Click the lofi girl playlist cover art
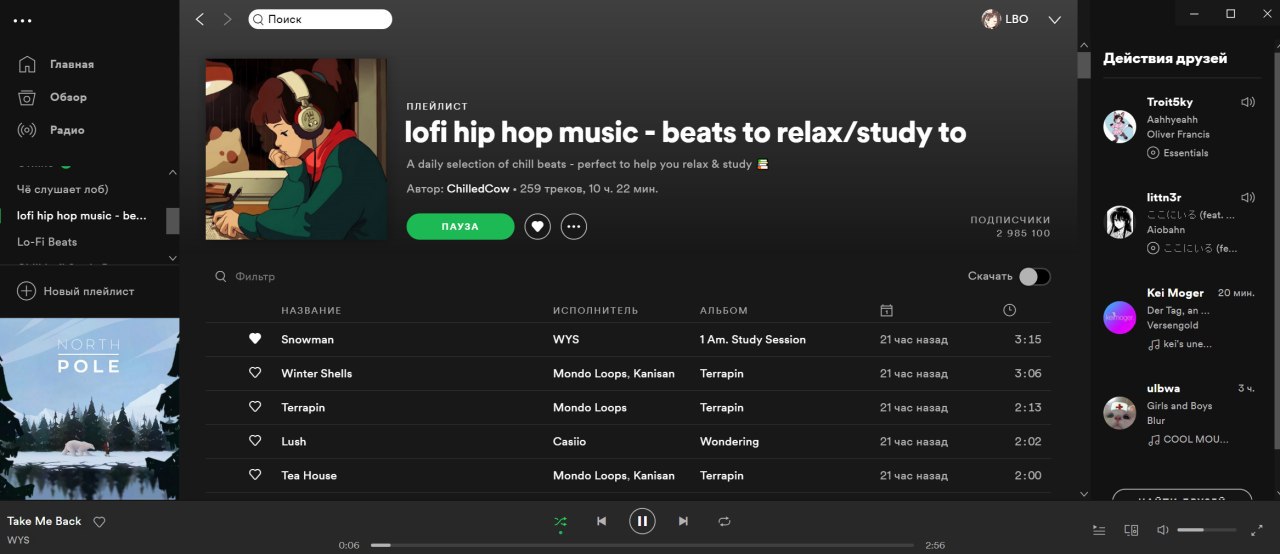The width and height of the screenshot is (1280, 554). click(x=297, y=149)
